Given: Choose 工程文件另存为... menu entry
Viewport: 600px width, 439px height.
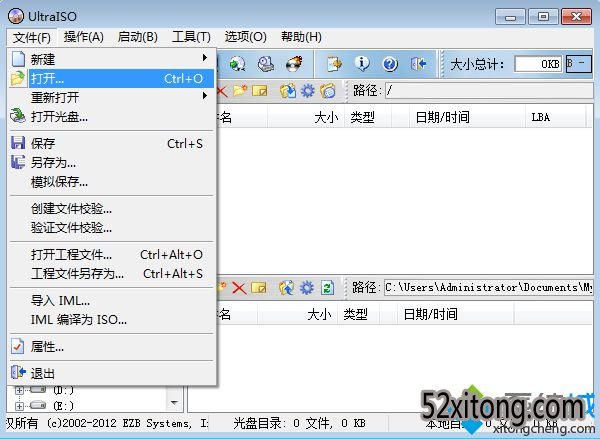Looking at the screenshot, I should 111,274.
